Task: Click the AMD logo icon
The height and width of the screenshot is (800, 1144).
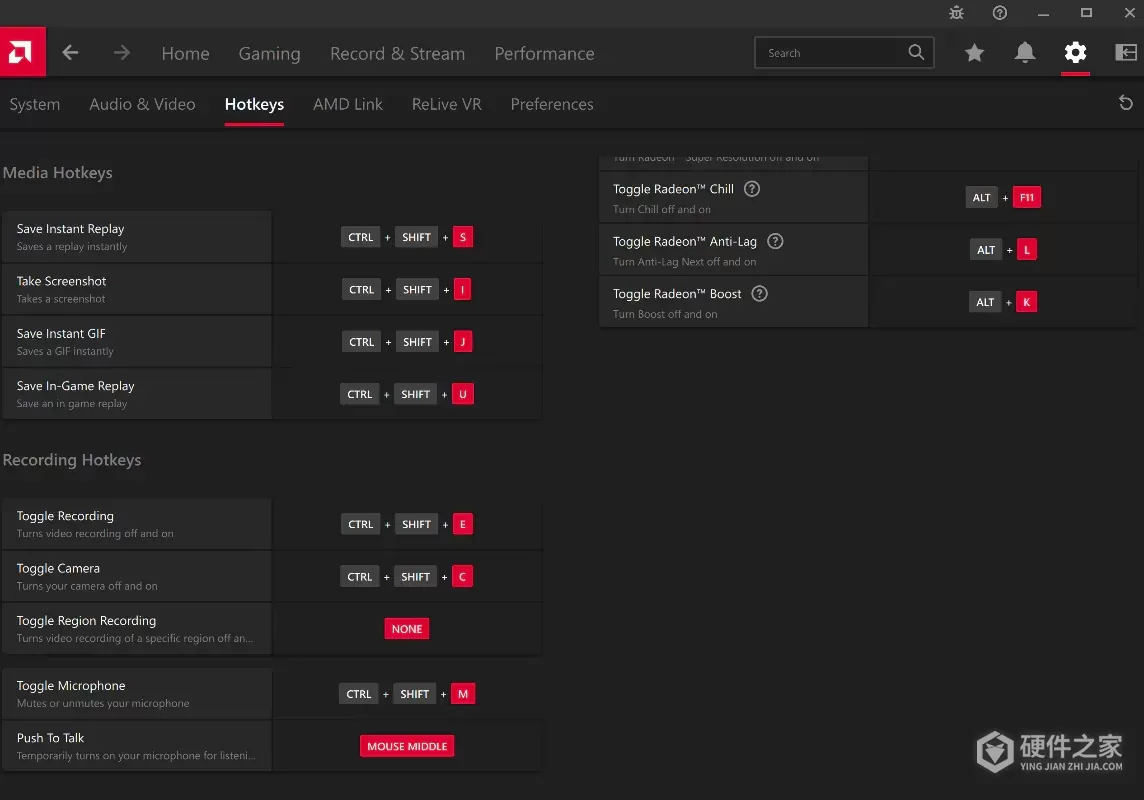Action: pyautogui.click(x=23, y=52)
